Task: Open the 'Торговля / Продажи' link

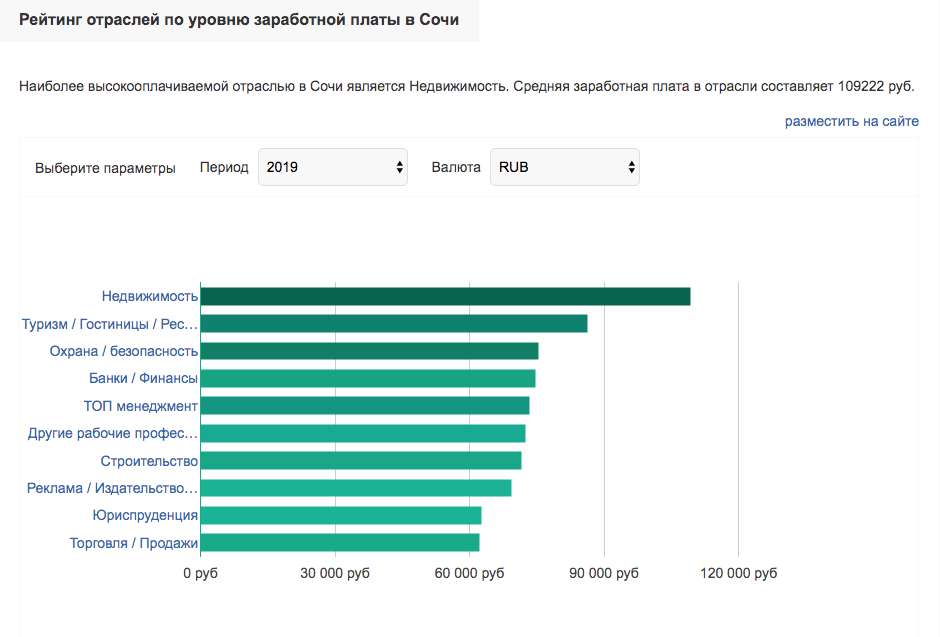Action: [133, 543]
